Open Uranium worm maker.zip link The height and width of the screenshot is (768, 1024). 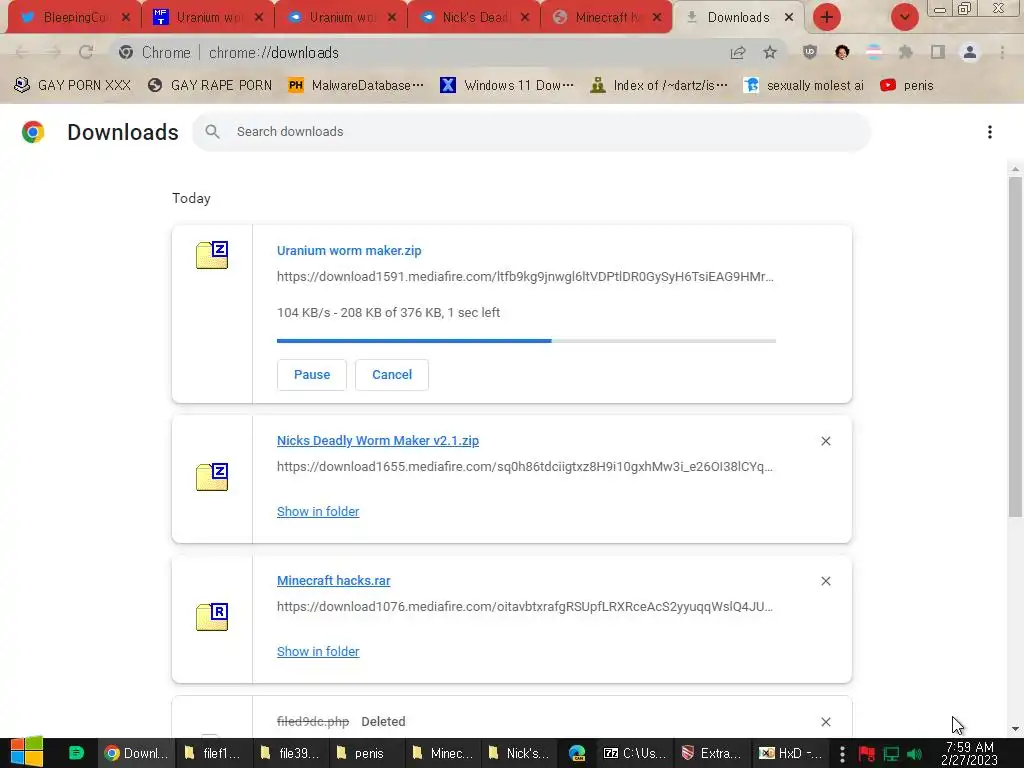(x=349, y=251)
